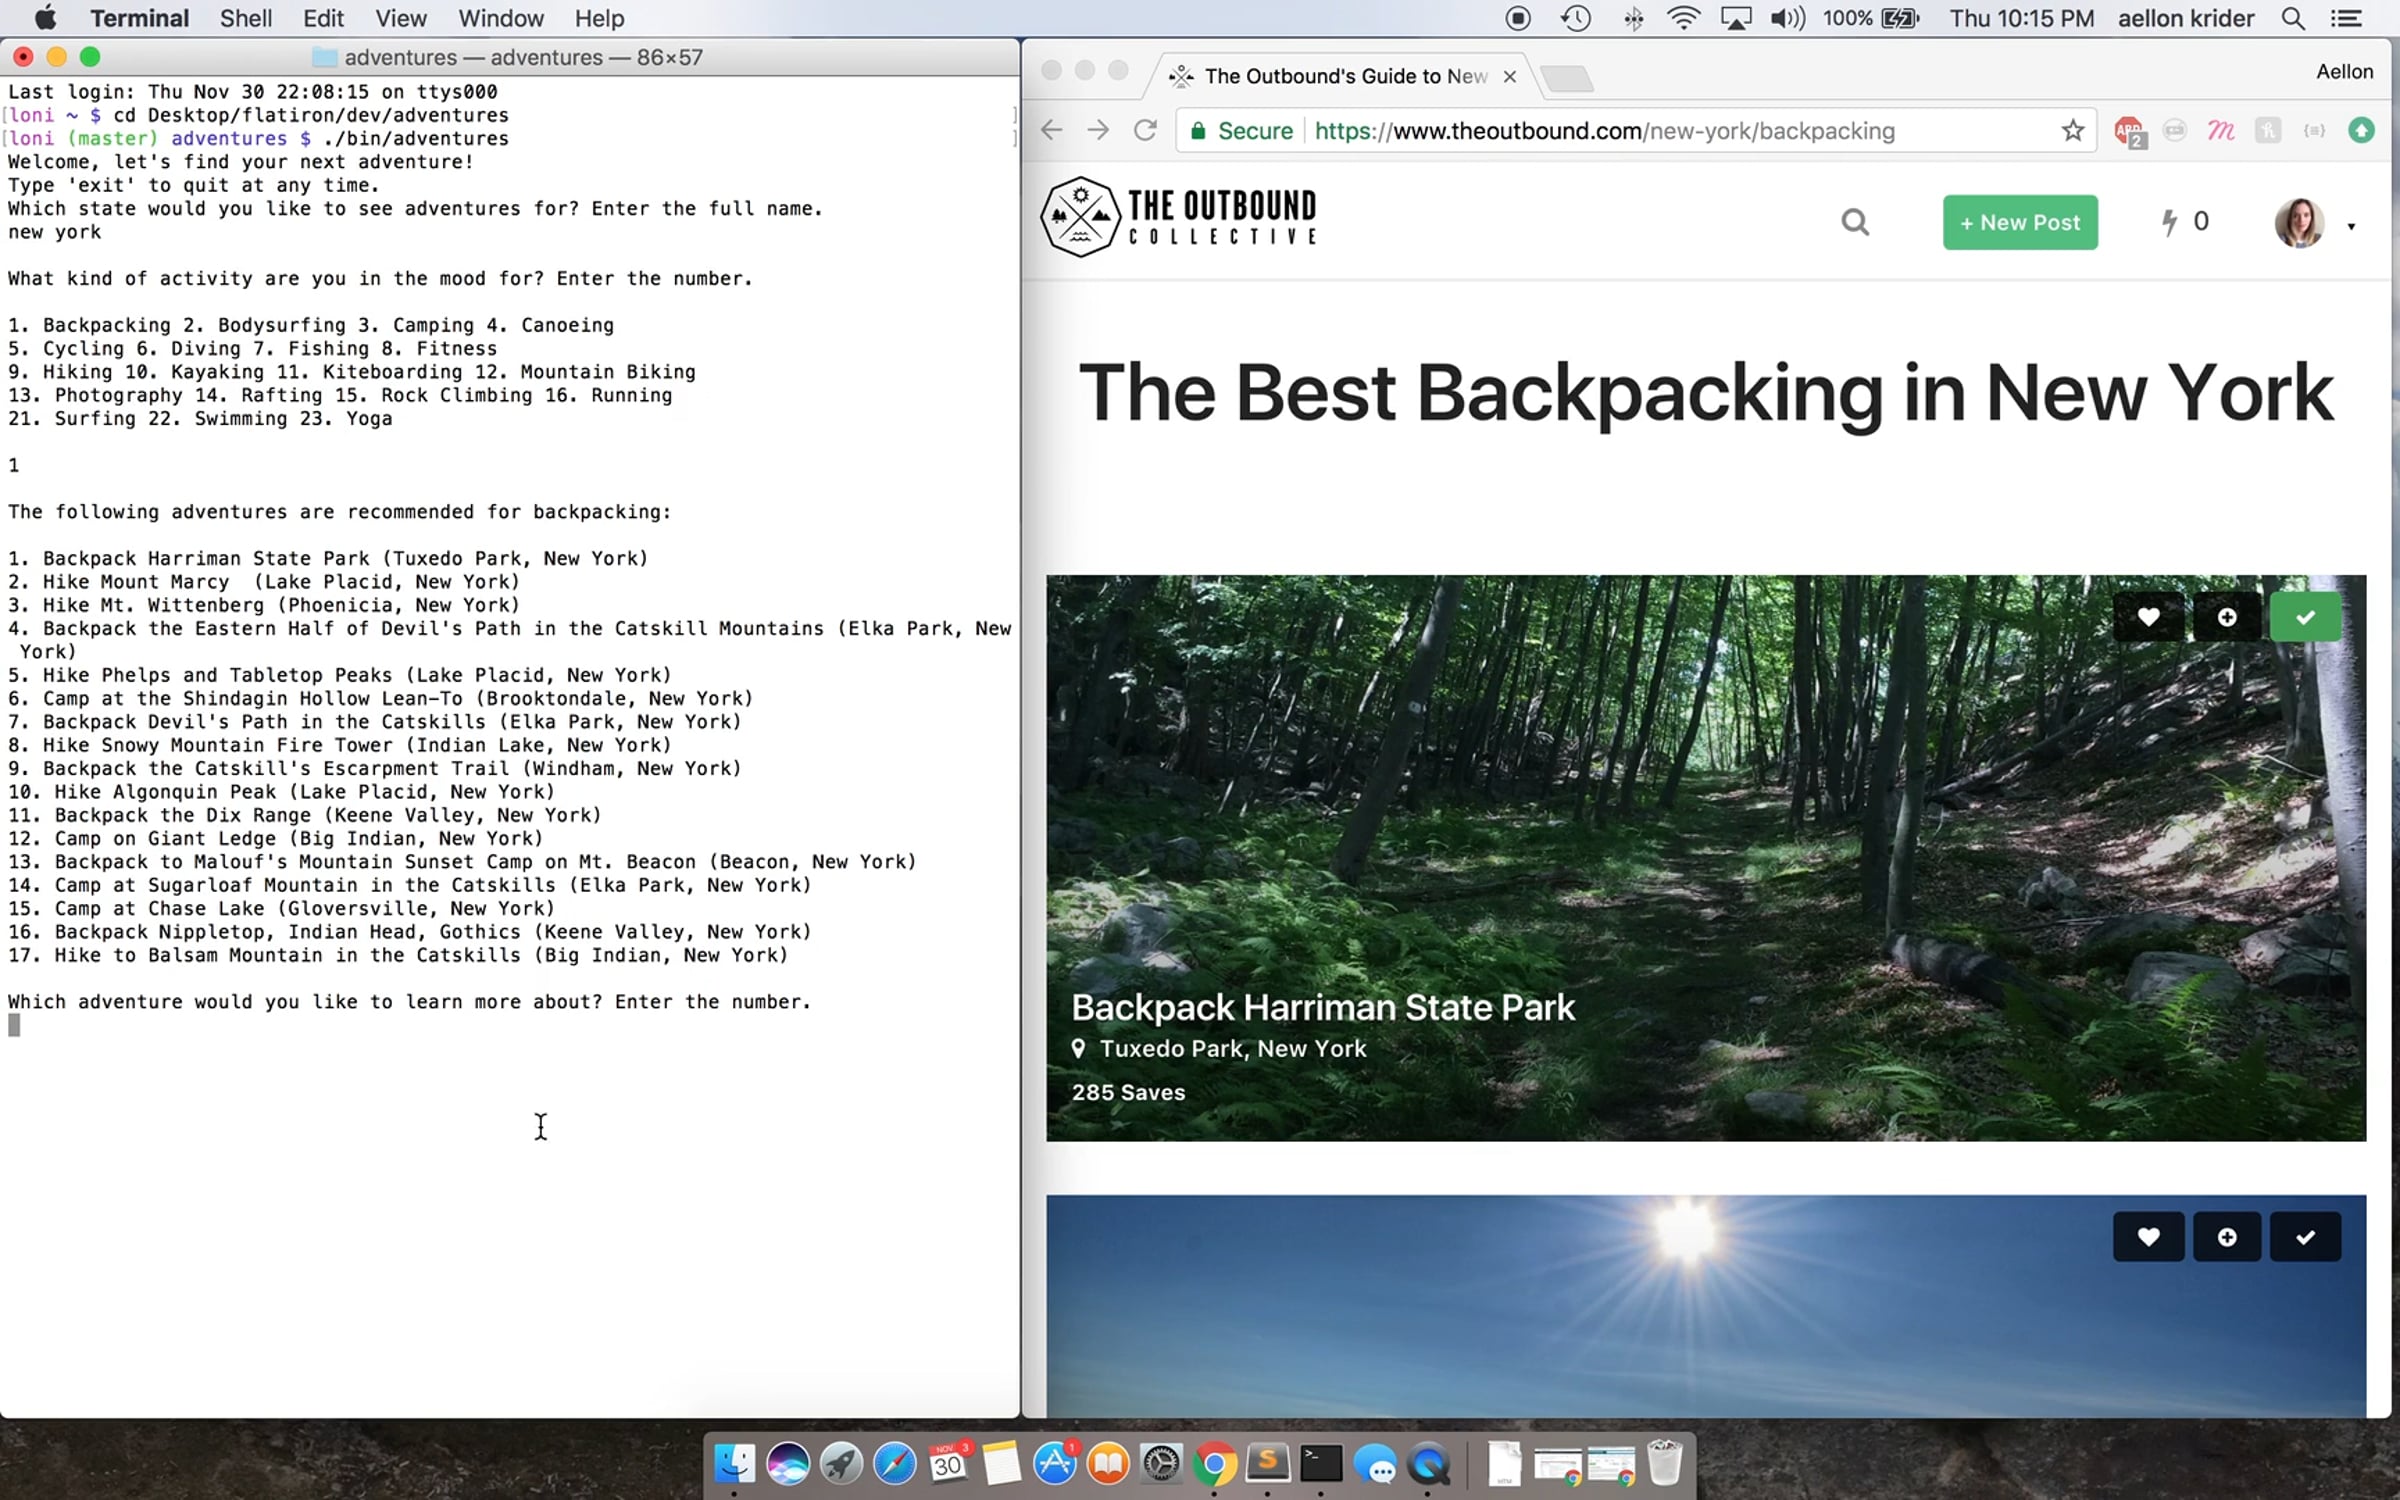Open the Edit menu
The width and height of the screenshot is (2400, 1500).
(x=323, y=18)
